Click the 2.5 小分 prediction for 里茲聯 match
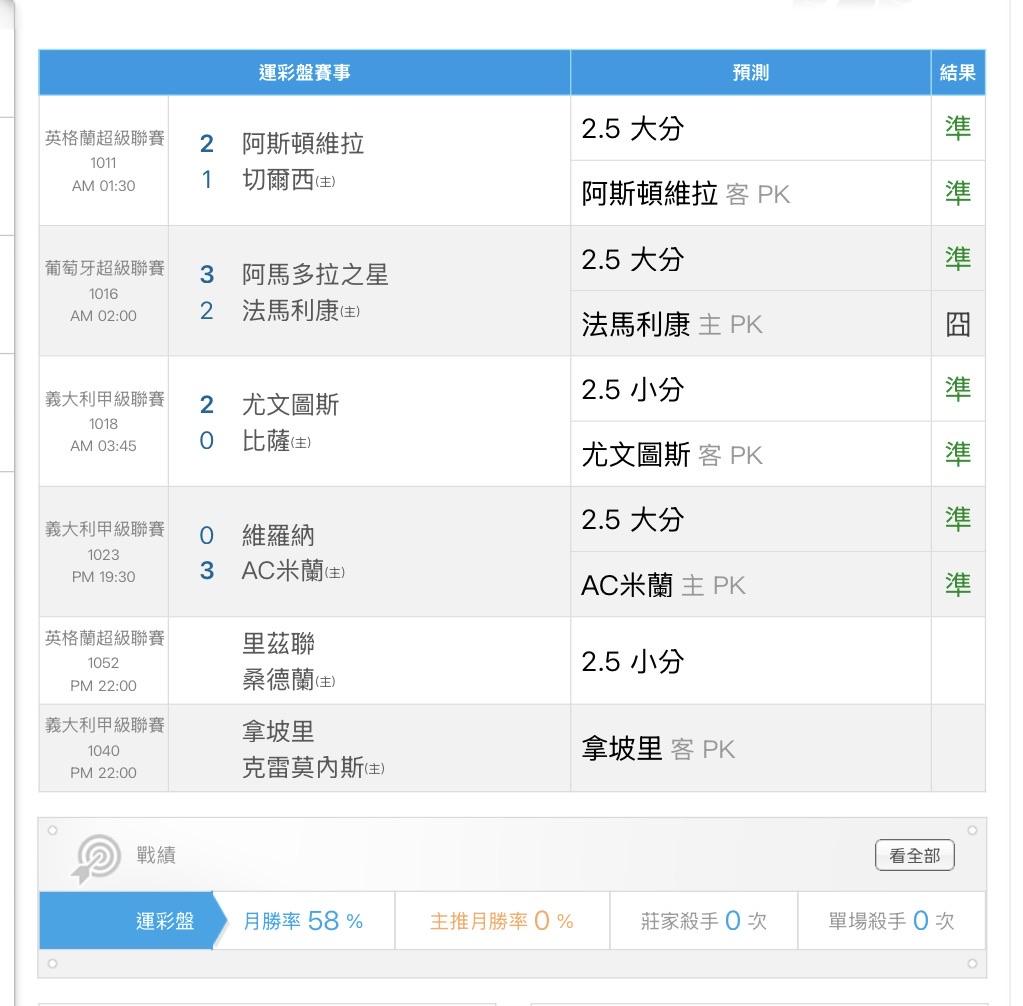Image resolution: width=1023 pixels, height=1006 pixels. pos(632,661)
